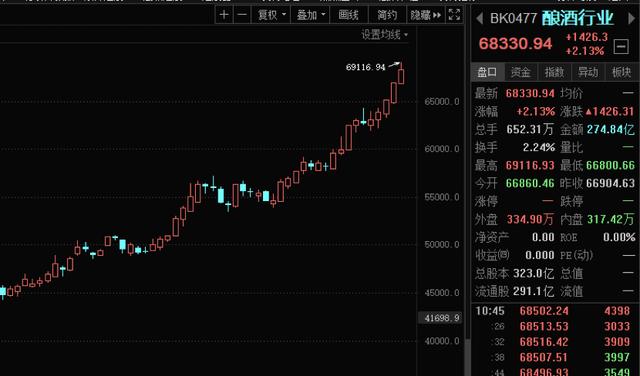Screen dimensions: 640x376
Task: Click the 41698.9 price axis label
Action: [x=441, y=318]
